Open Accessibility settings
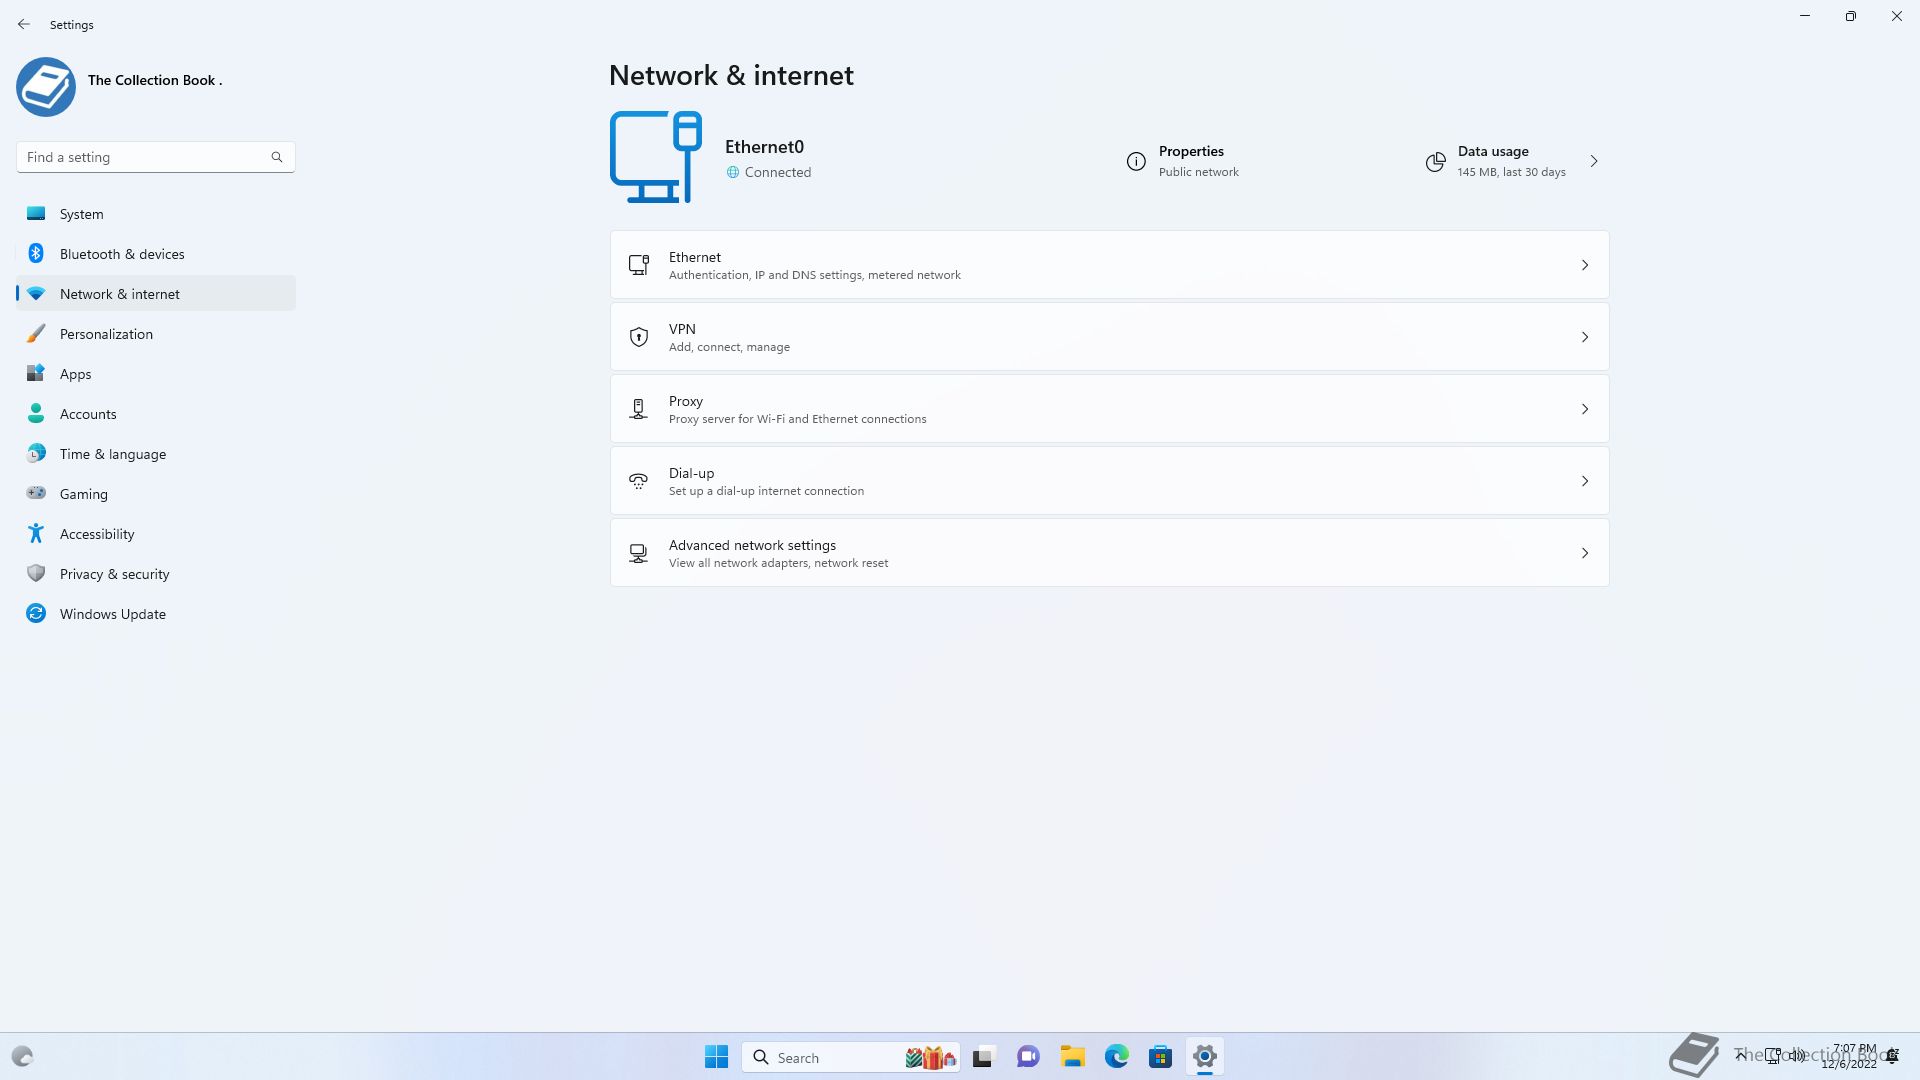This screenshot has width=1920, height=1080. pyautogui.click(x=156, y=534)
